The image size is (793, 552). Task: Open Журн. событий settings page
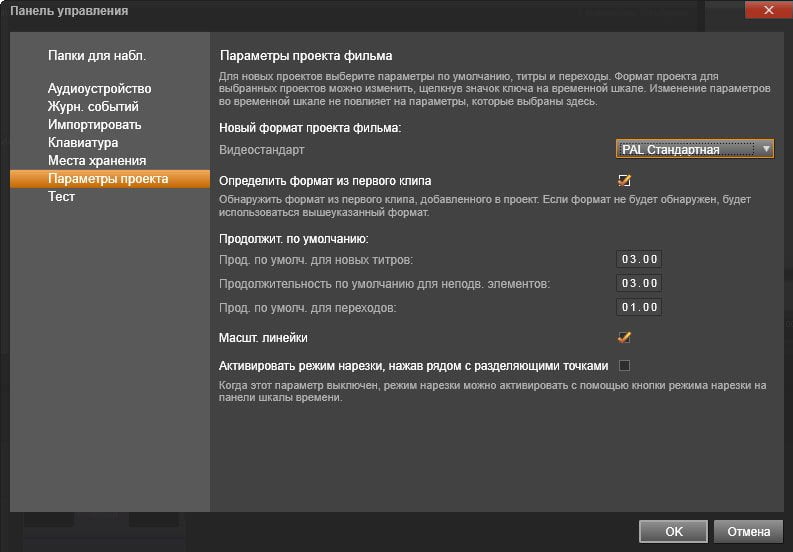[x=93, y=107]
